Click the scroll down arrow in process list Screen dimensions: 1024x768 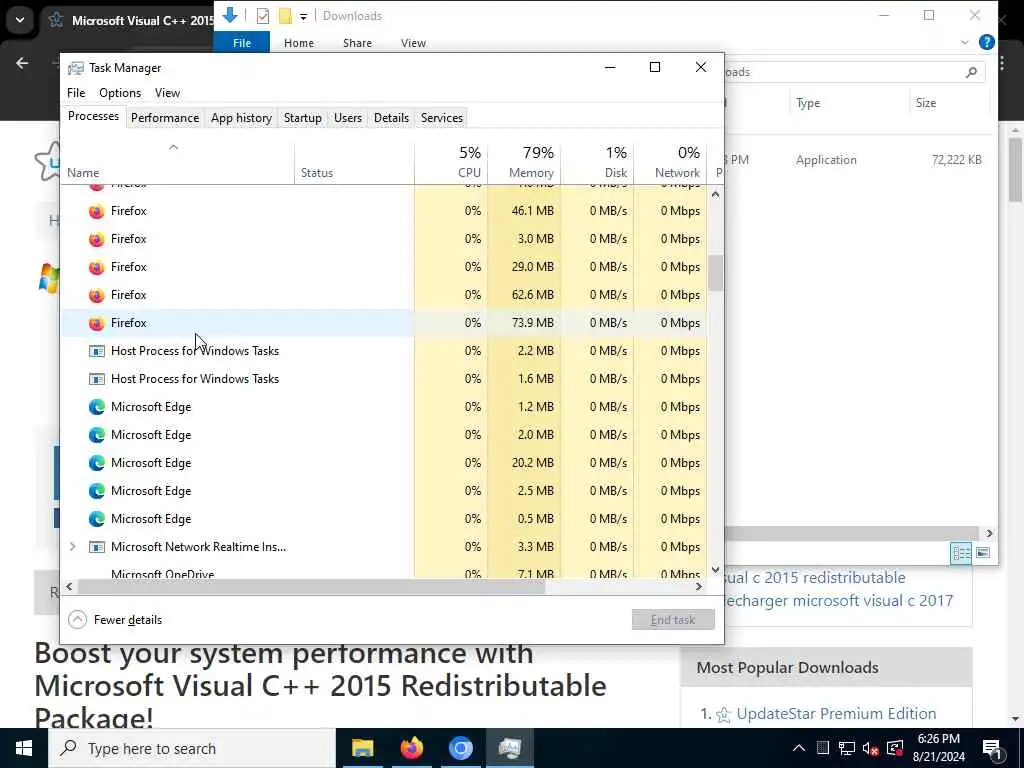pyautogui.click(x=715, y=569)
